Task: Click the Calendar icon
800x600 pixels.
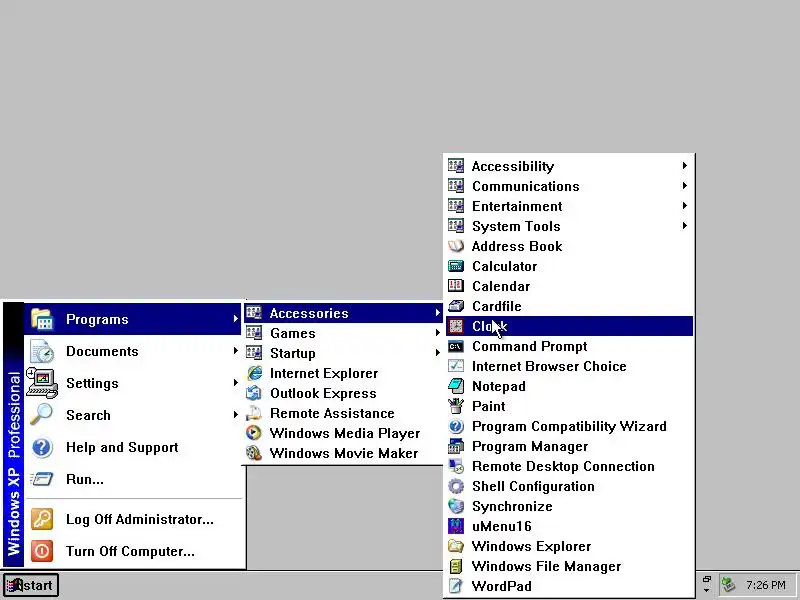Action: pos(456,286)
